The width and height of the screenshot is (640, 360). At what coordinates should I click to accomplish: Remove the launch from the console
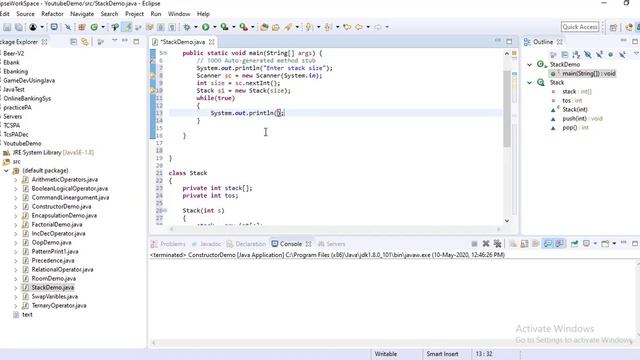[x=486, y=244]
